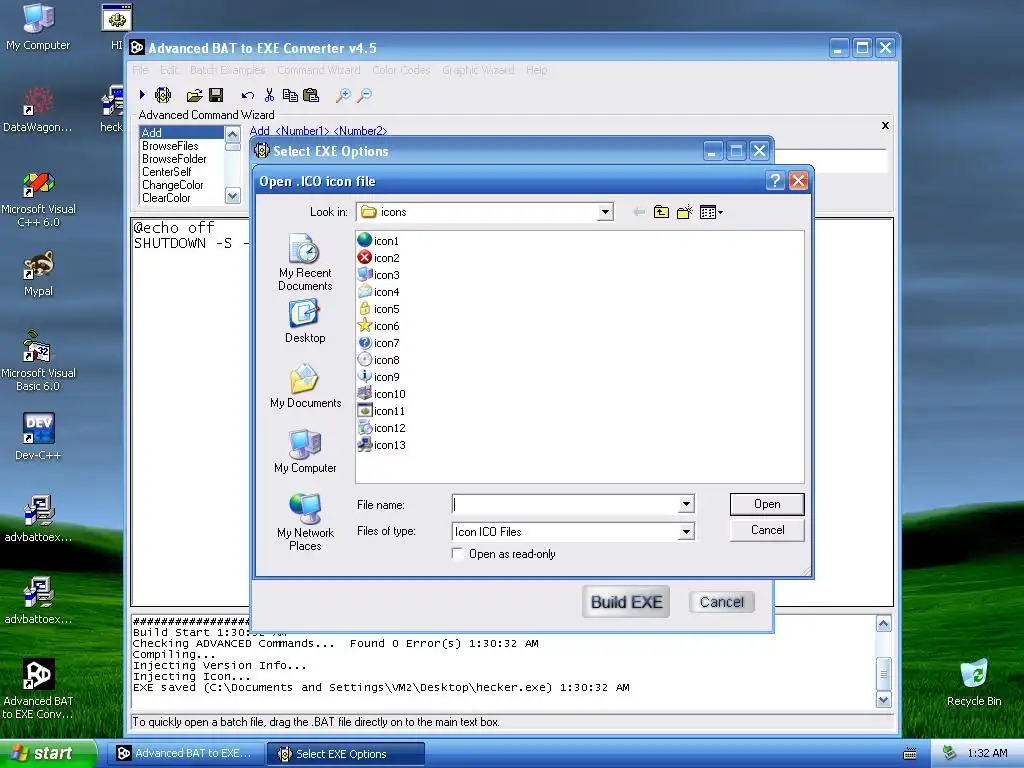Open My Network Places in places bar
Viewport: 1024px width, 768px height.
tap(305, 522)
